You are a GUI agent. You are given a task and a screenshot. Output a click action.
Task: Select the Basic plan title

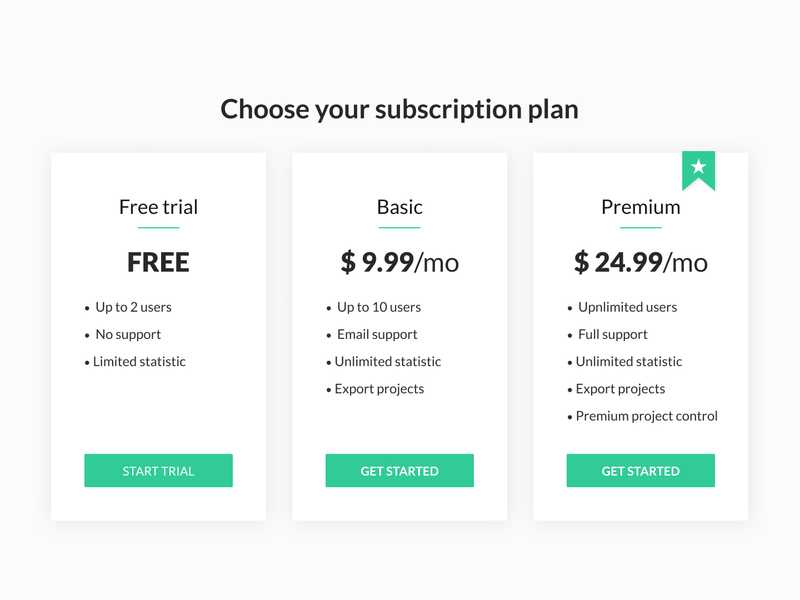[399, 207]
